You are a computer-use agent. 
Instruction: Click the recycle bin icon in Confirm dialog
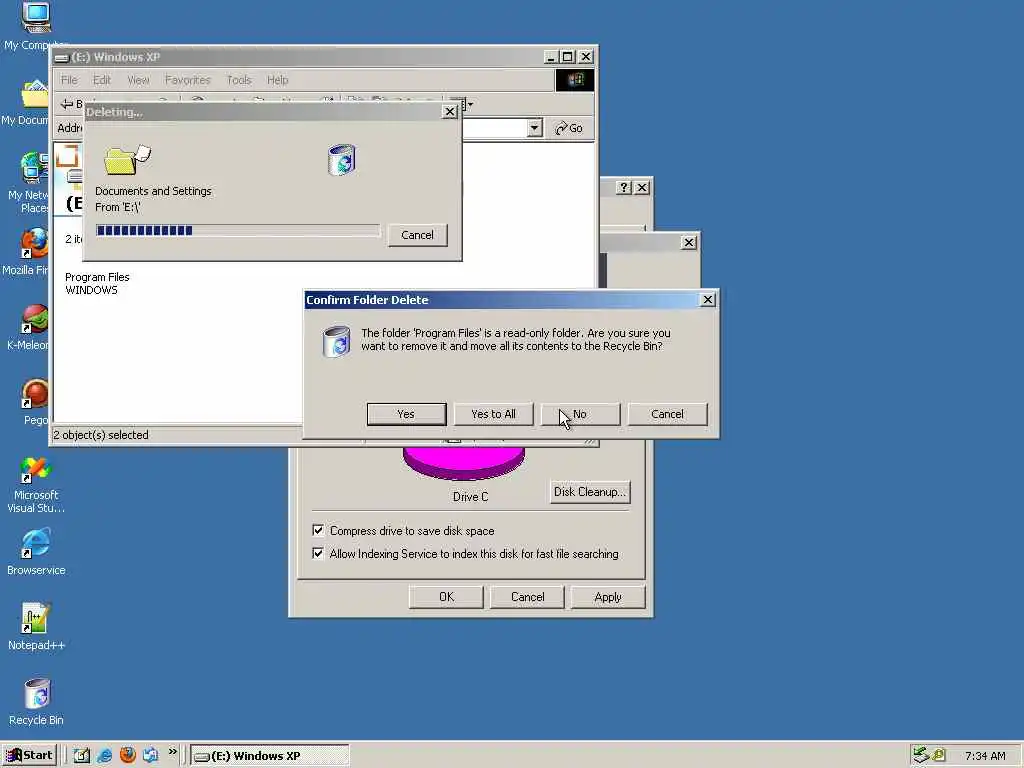336,342
